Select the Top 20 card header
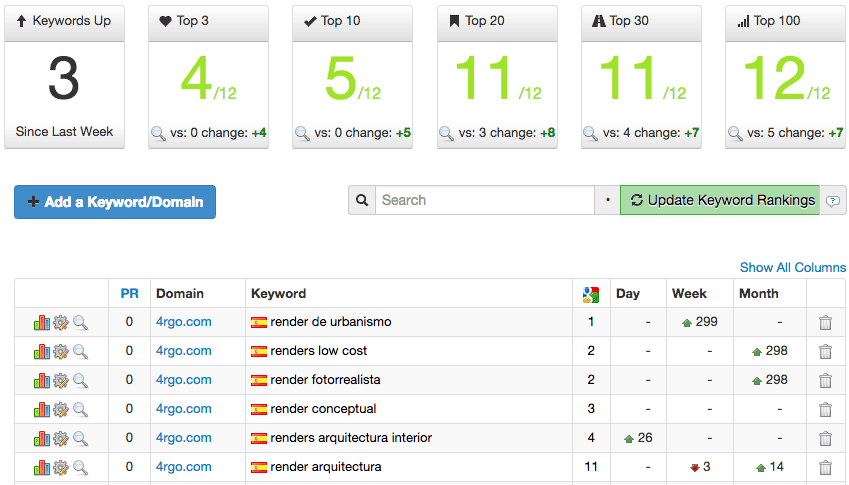This screenshot has height=485, width=849. [x=497, y=23]
